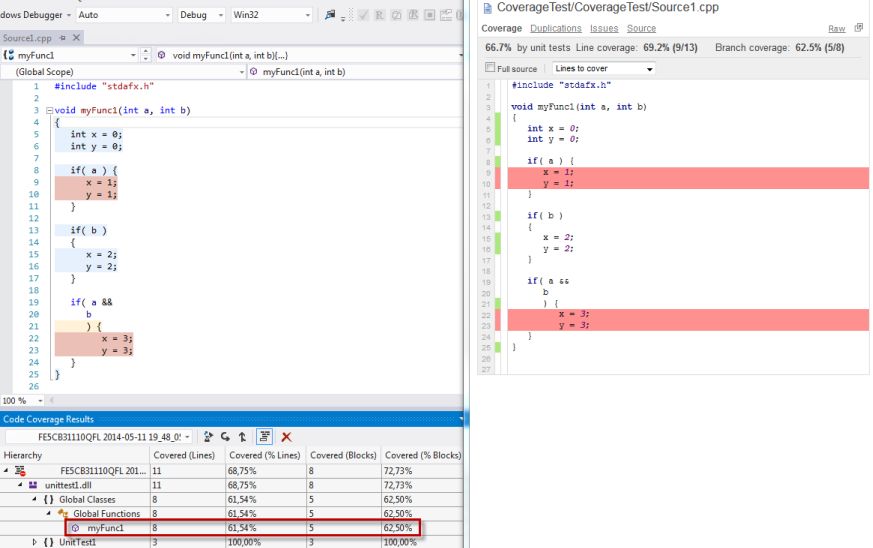Viewport: 873px width, 548px height.
Task: Toggle the show code coverage coloring button
Action: (x=264, y=437)
